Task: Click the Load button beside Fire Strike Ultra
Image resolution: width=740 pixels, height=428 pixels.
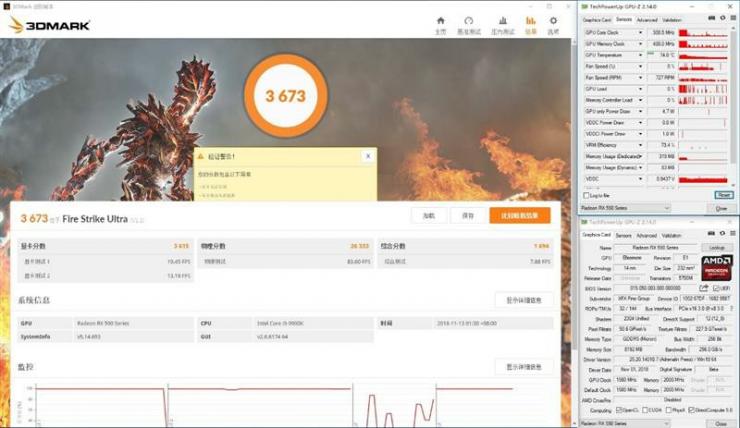Action: tap(429, 216)
